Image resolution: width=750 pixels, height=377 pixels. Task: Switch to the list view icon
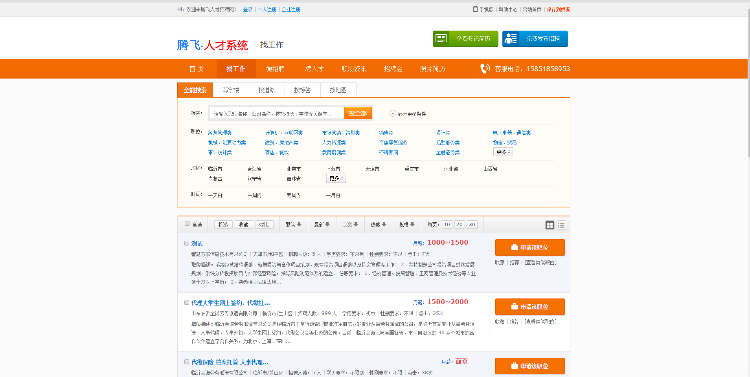[x=561, y=225]
